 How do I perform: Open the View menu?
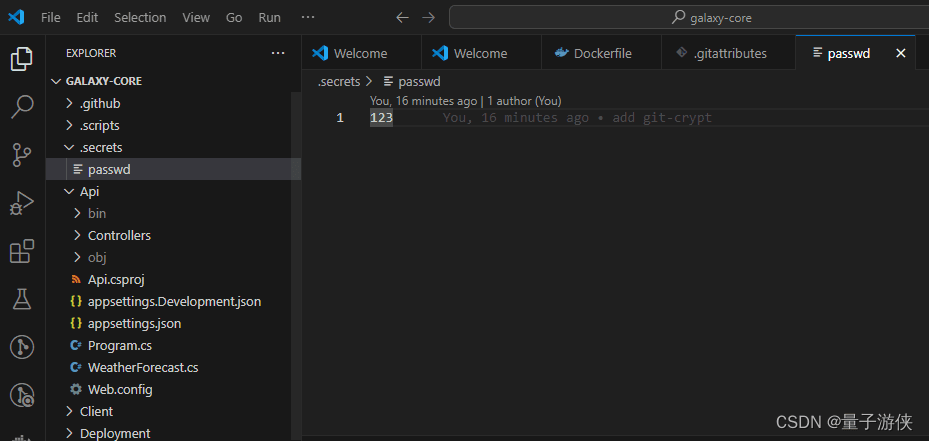(196, 18)
